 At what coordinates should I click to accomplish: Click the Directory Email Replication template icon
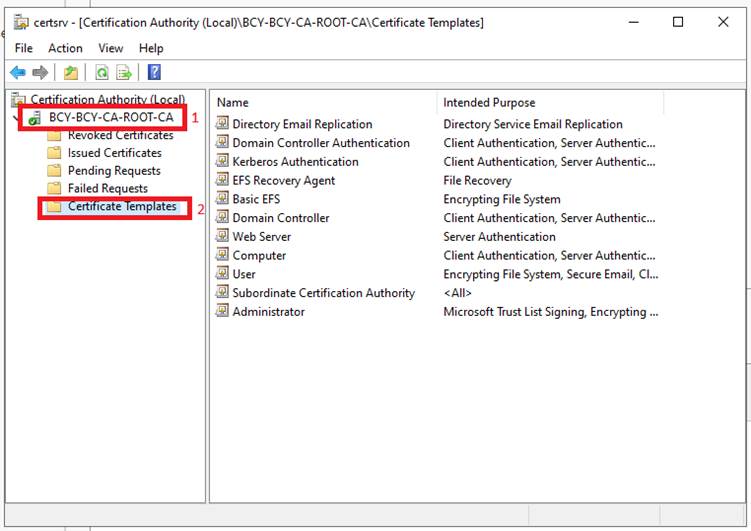(222, 123)
